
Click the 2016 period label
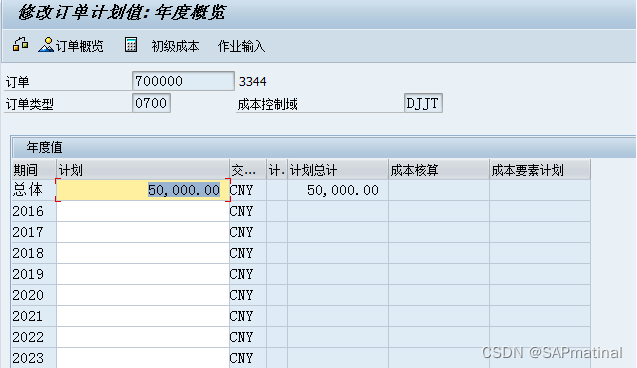[x=28, y=211]
